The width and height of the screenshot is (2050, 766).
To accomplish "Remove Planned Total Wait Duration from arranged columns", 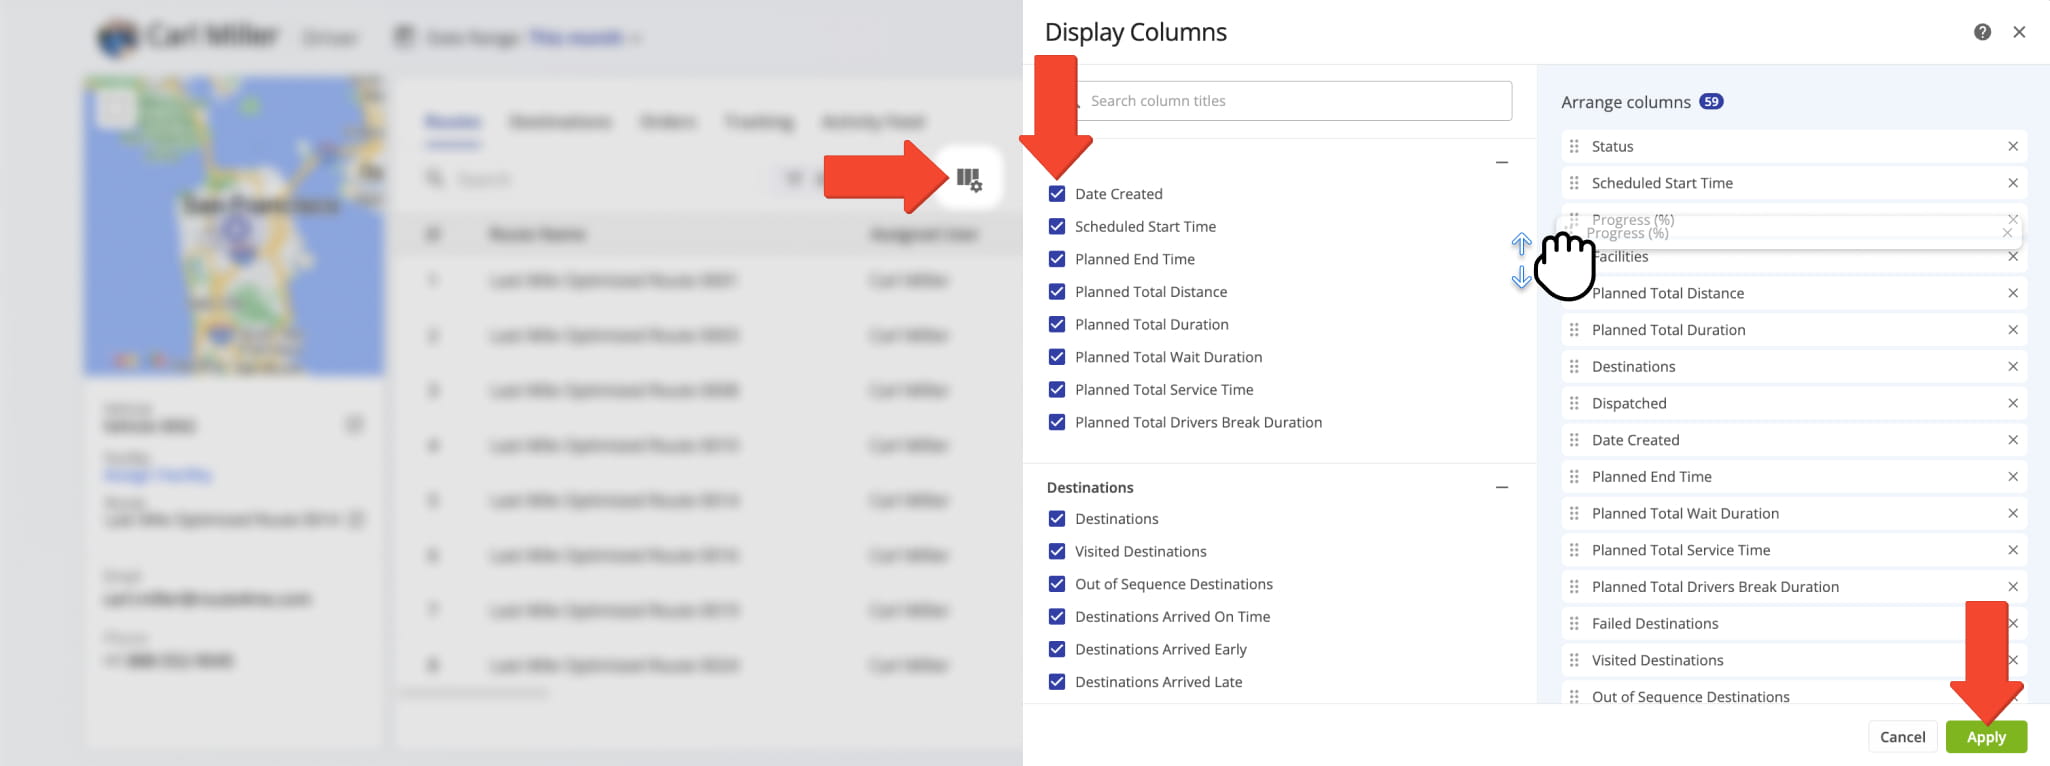I will (x=2013, y=513).
